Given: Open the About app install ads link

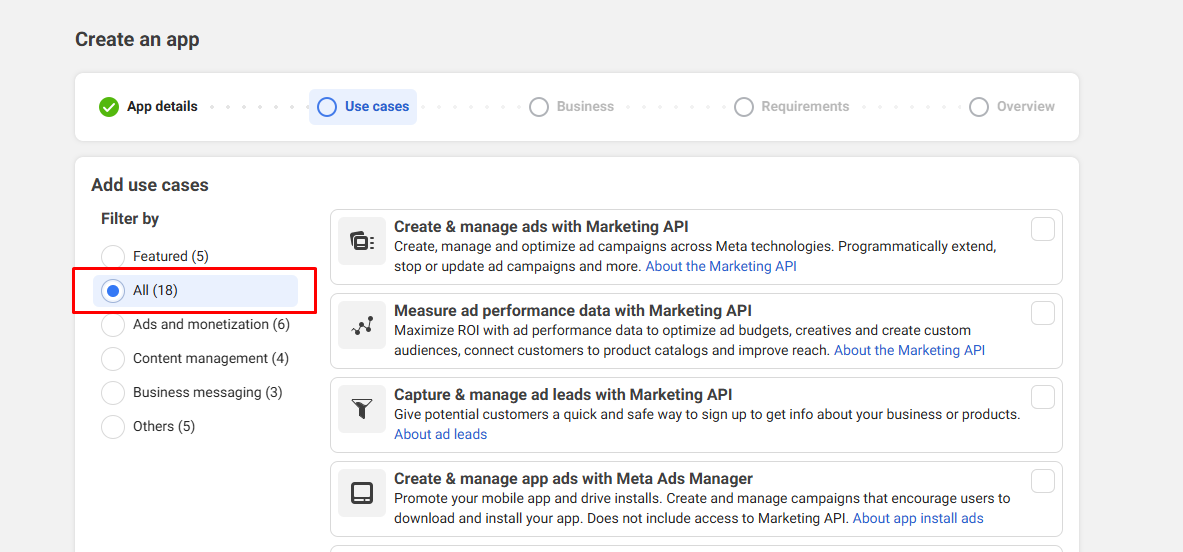Looking at the screenshot, I should (x=918, y=518).
